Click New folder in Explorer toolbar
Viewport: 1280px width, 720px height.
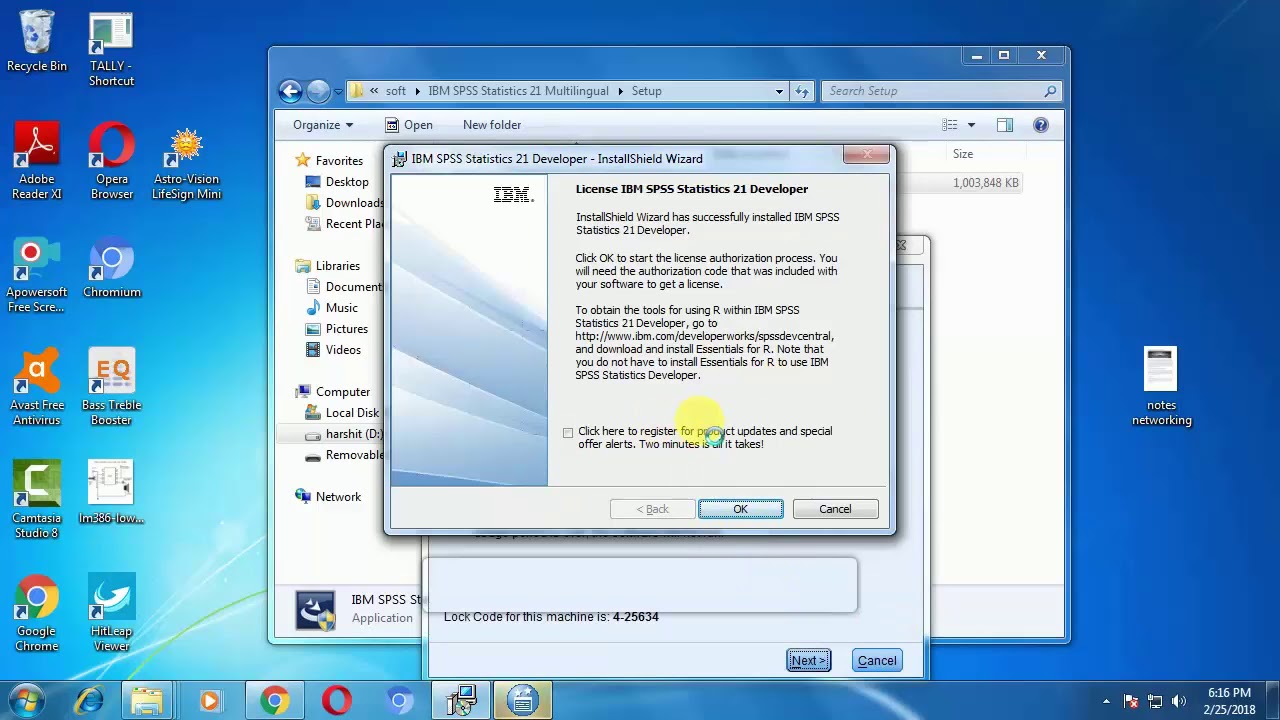click(492, 125)
